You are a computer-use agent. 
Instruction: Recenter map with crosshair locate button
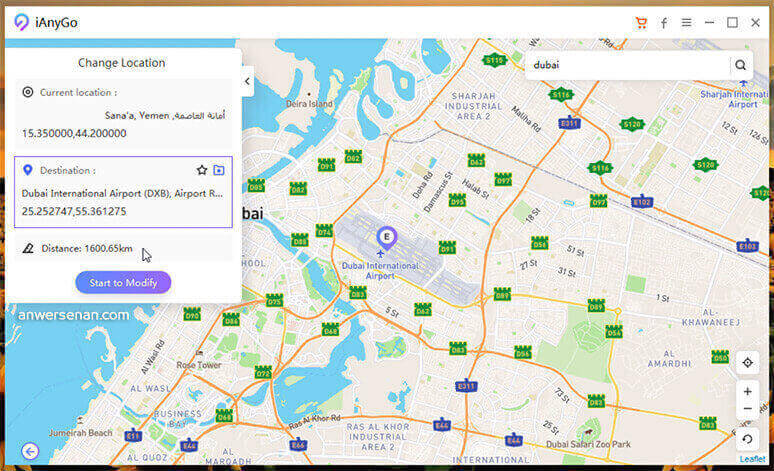click(x=747, y=363)
